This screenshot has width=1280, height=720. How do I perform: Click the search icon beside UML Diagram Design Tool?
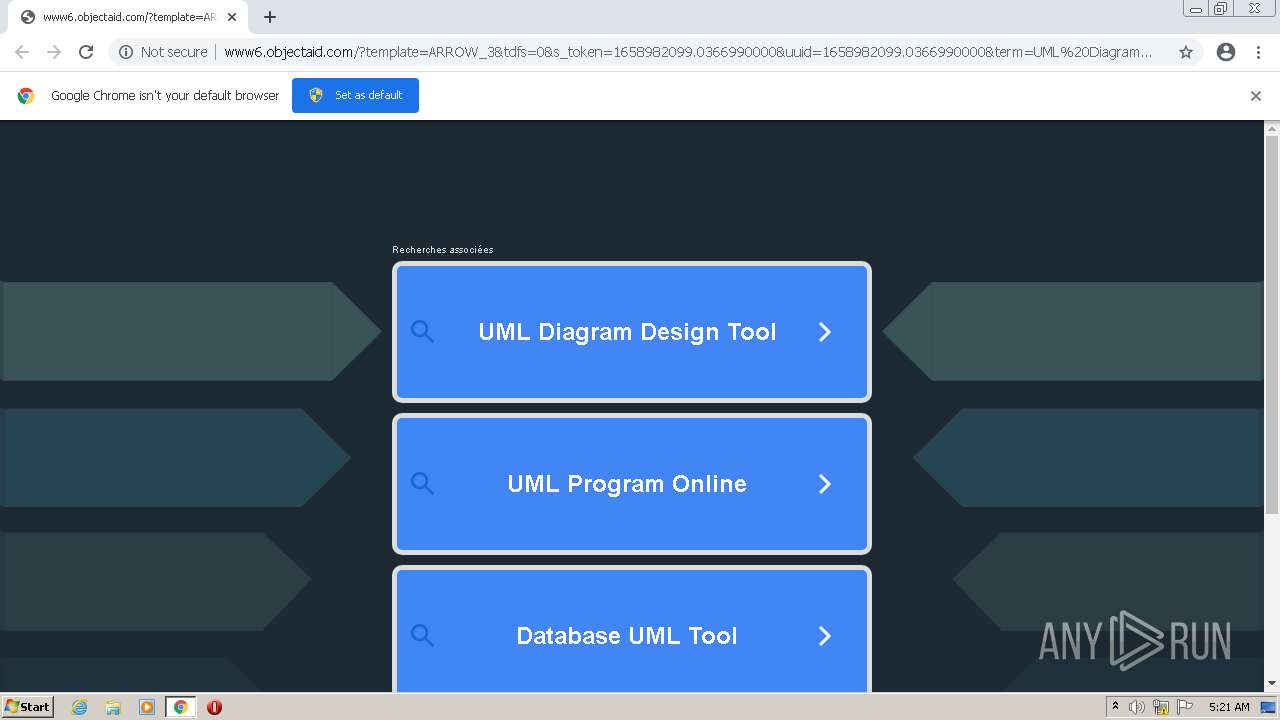click(x=422, y=332)
